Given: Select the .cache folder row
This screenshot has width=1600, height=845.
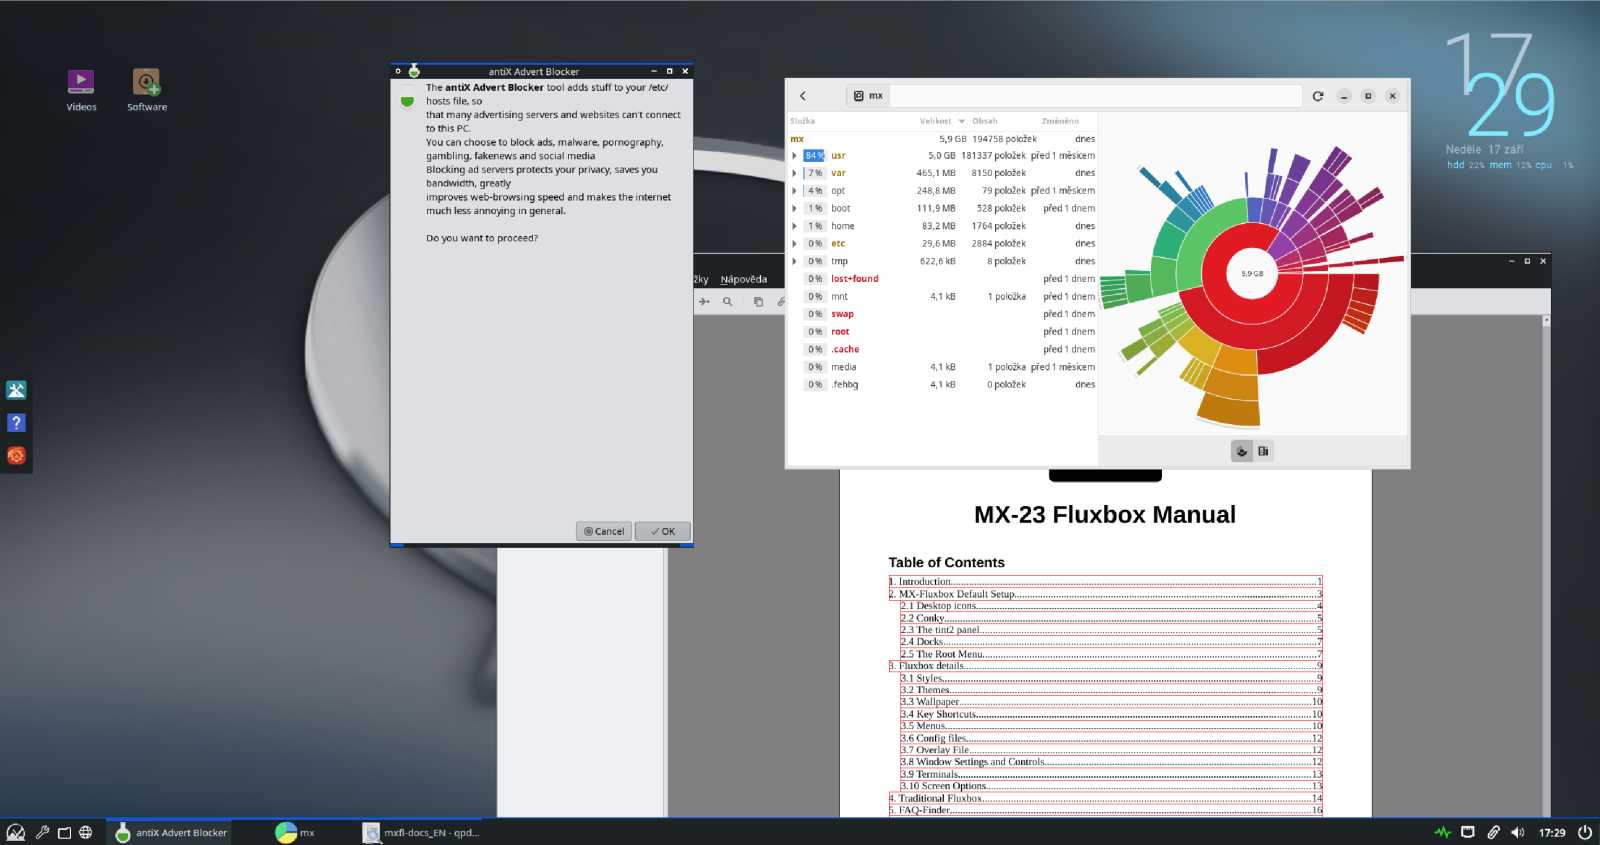Looking at the screenshot, I should click(x=943, y=349).
